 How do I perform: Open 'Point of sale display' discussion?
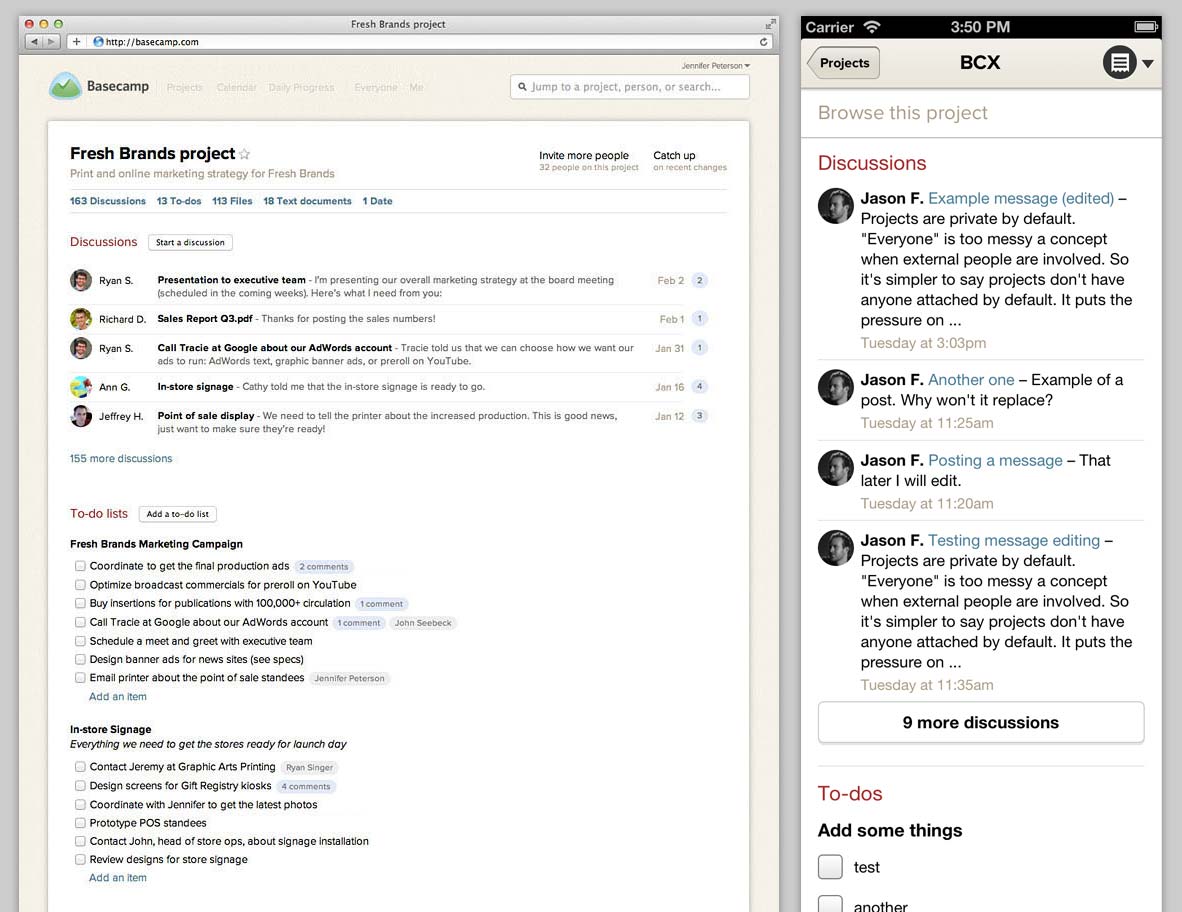click(x=206, y=416)
